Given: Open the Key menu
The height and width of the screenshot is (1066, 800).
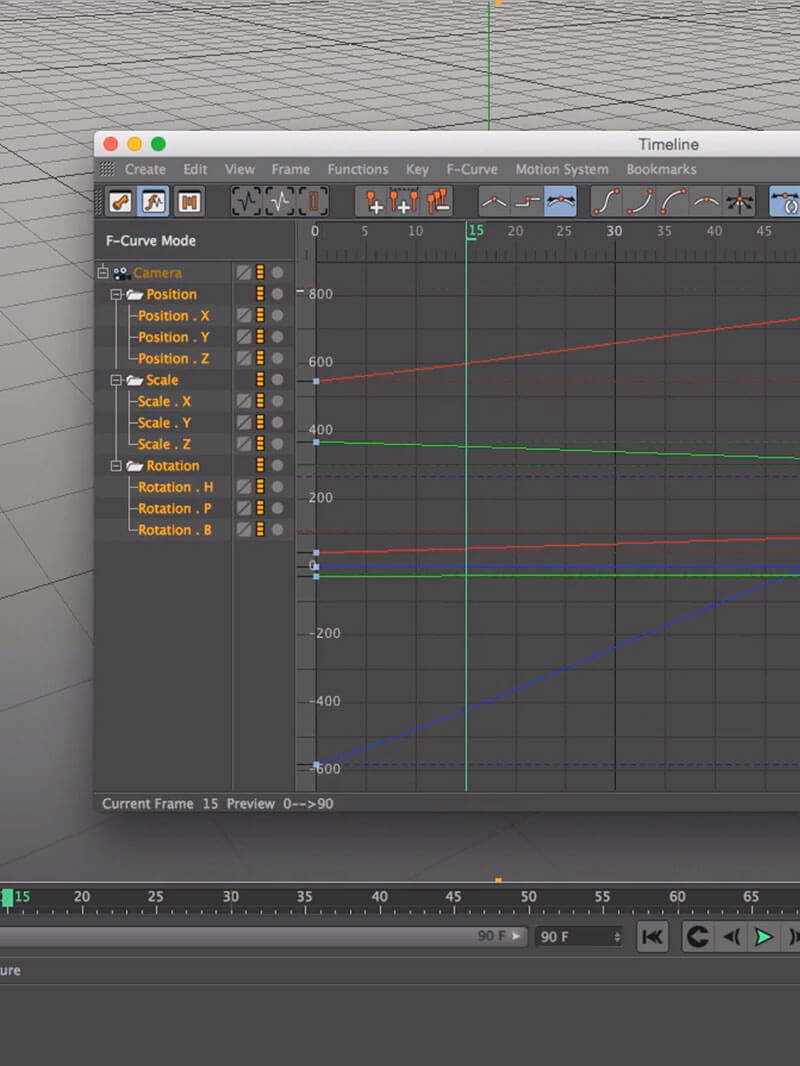Looking at the screenshot, I should pos(417,169).
